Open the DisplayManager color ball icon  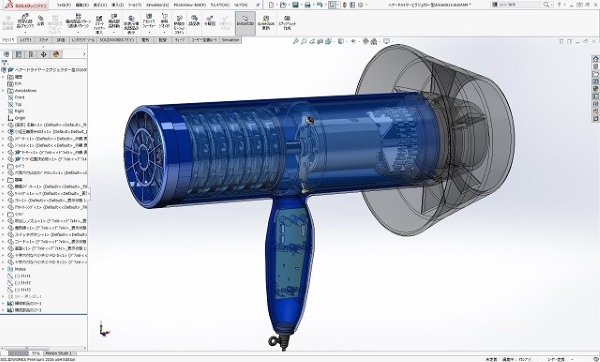click(56, 54)
